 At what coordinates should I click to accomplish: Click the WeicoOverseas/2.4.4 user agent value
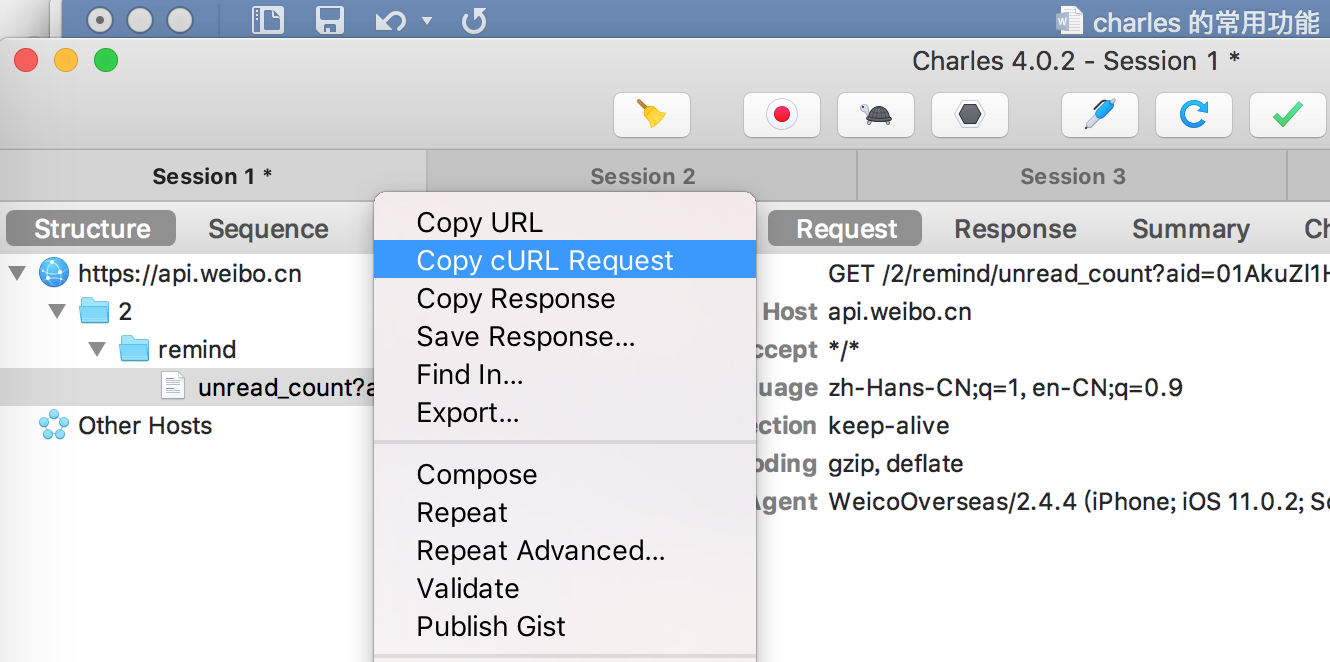(x=1078, y=501)
